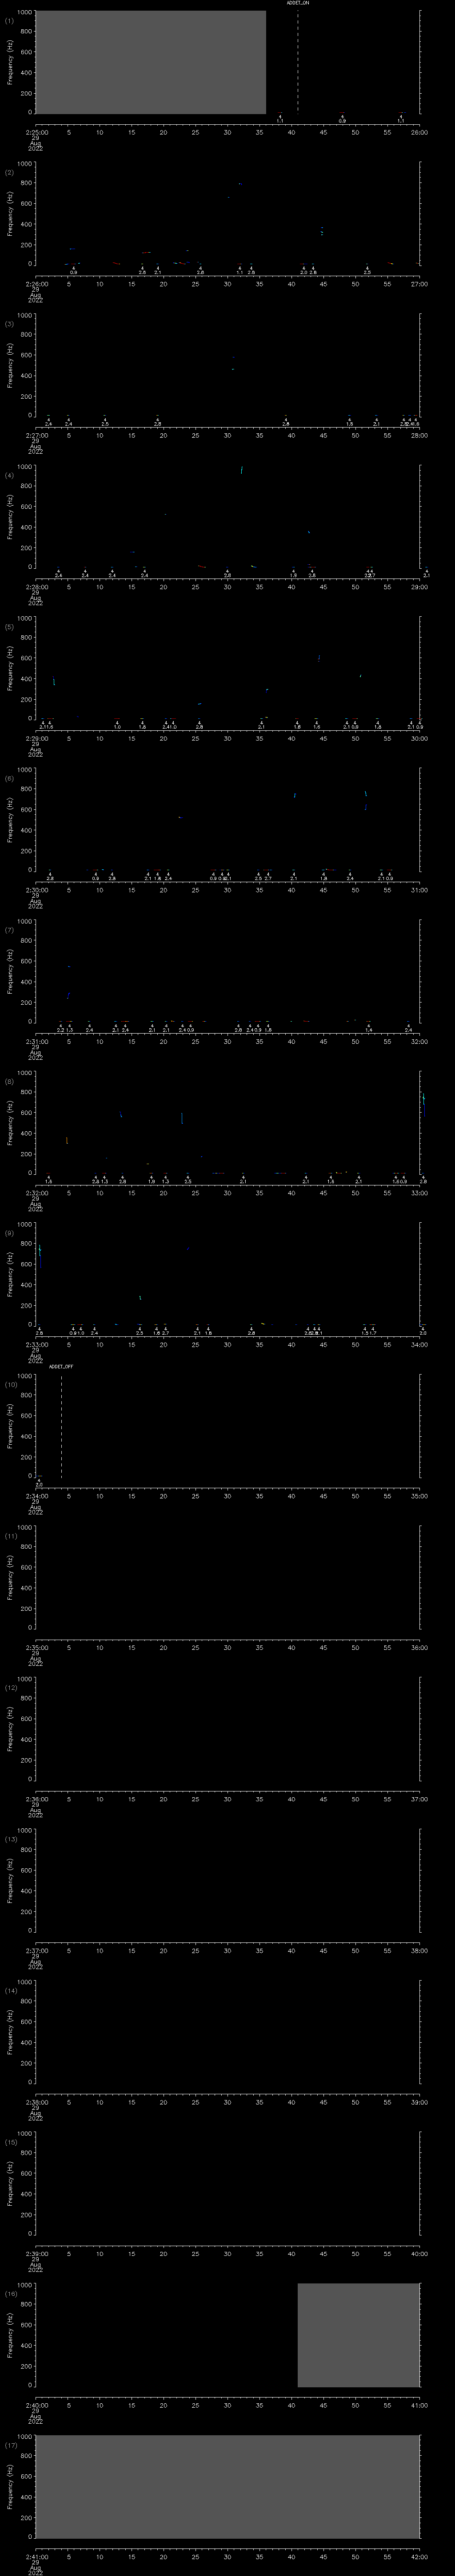Click panel number label (14)
This screenshot has height=2576, width=455.
[x=10, y=1990]
